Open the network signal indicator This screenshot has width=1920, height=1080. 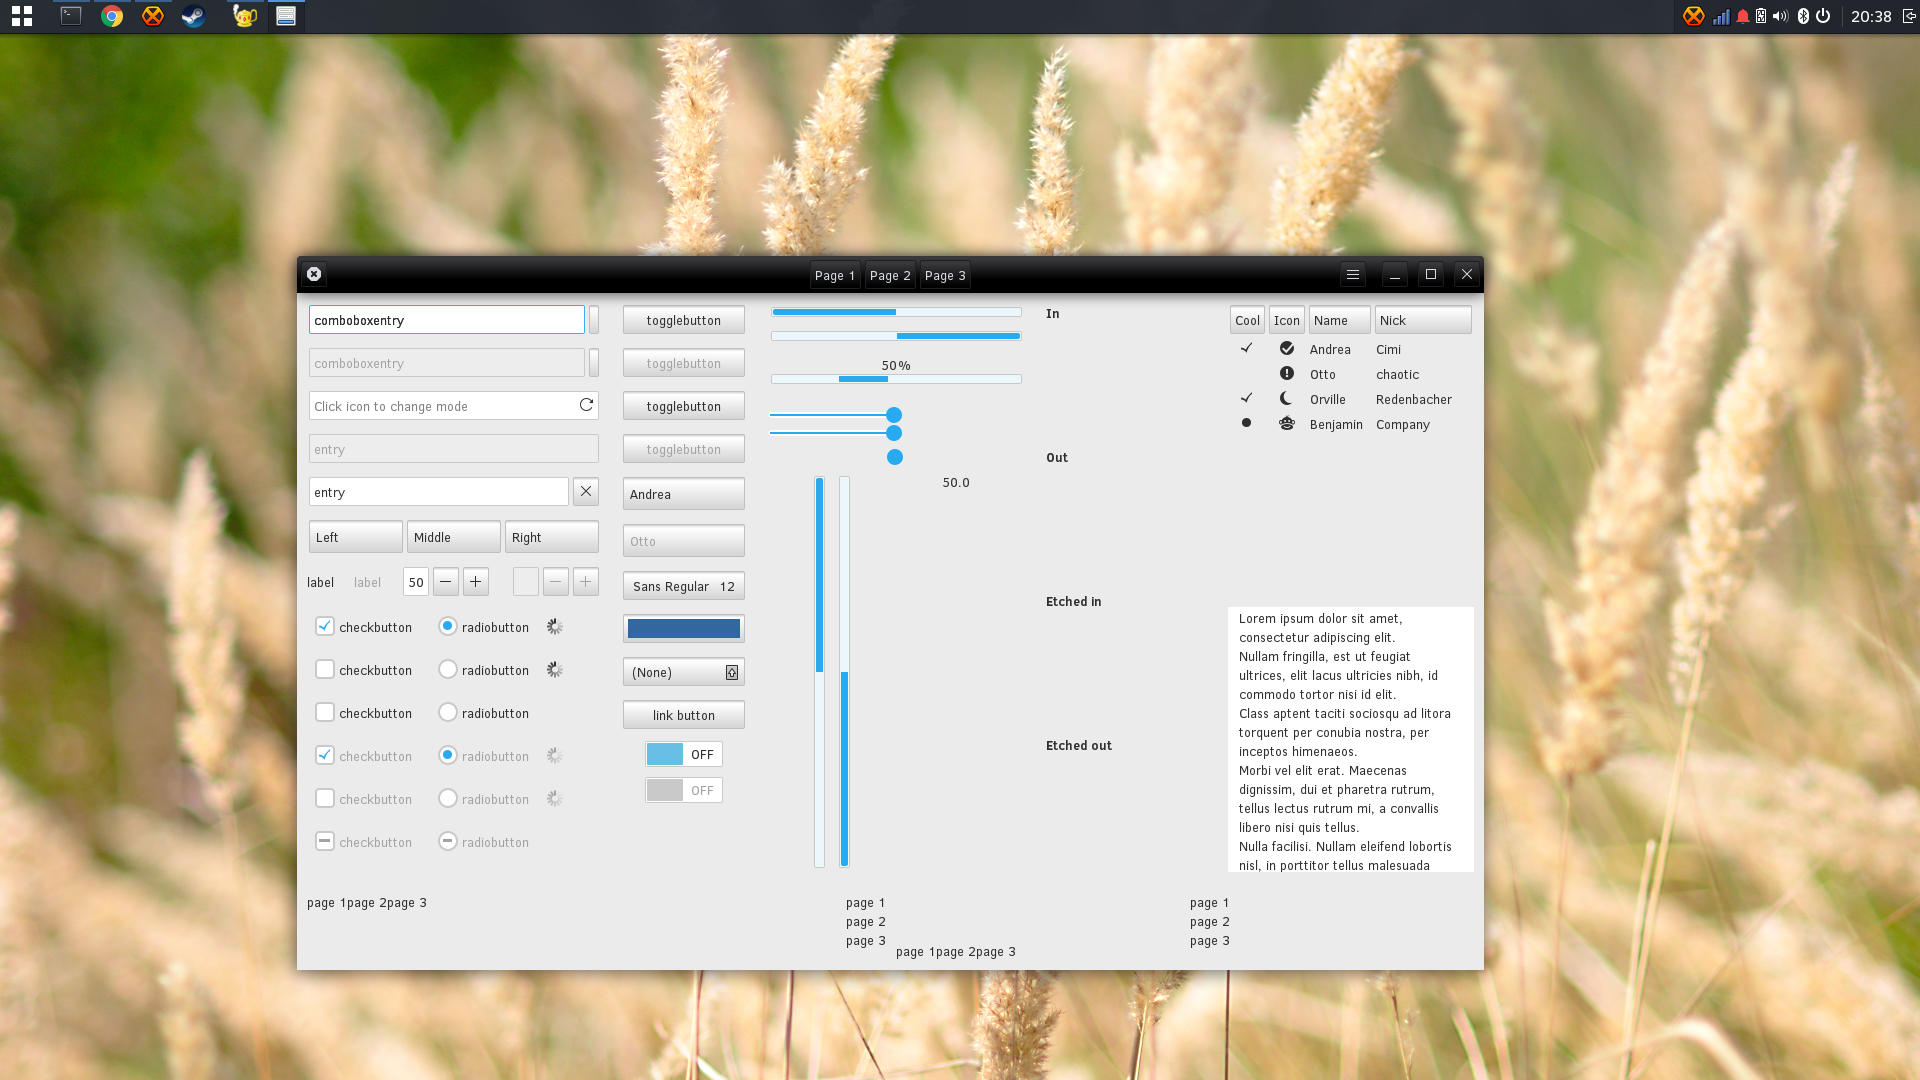pos(1721,16)
